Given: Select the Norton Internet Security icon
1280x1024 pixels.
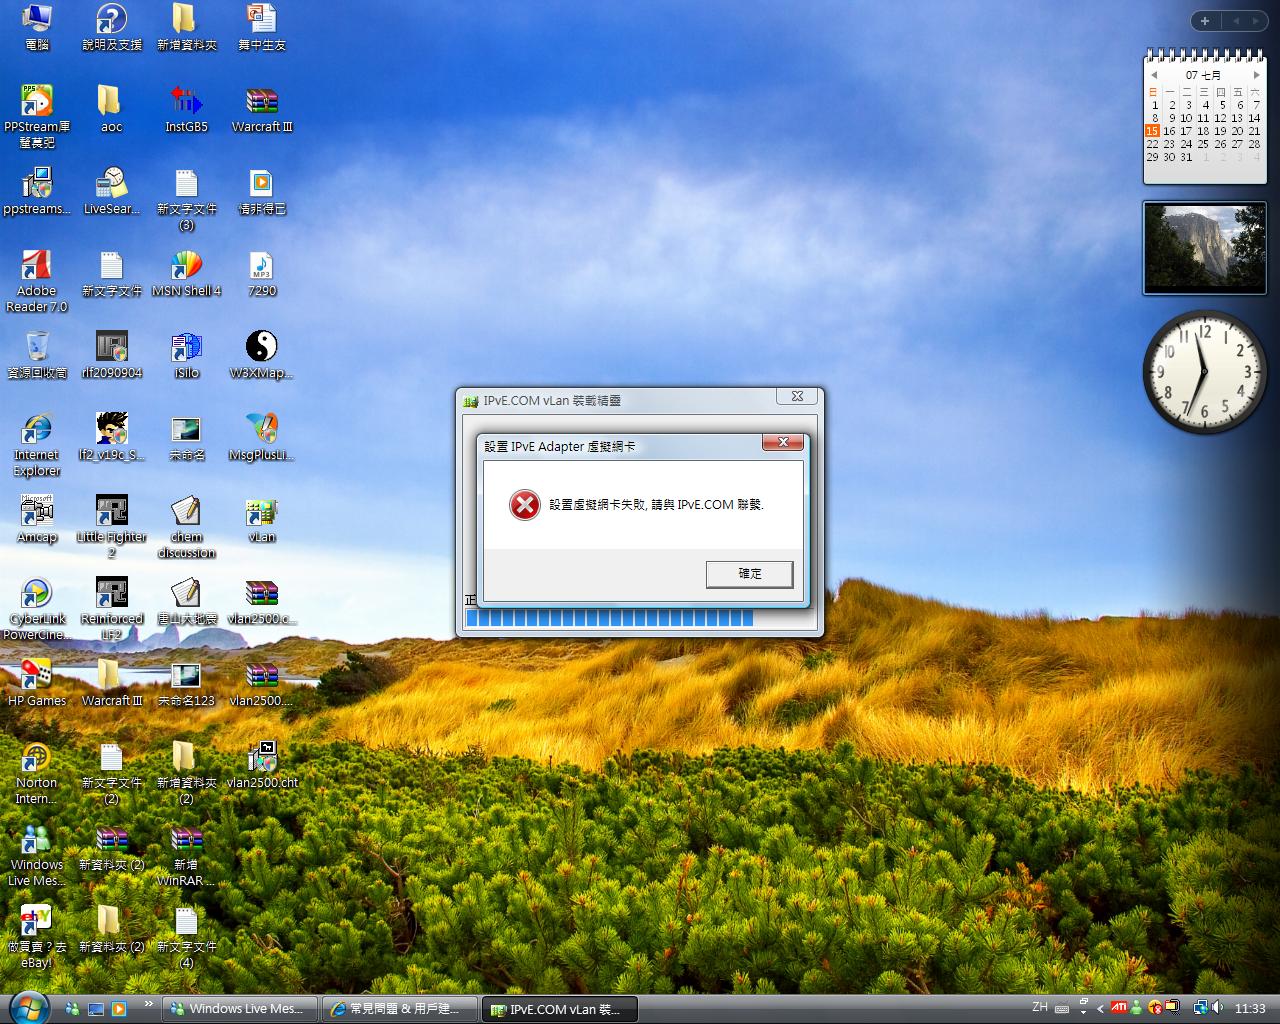Looking at the screenshot, I should pos(37,773).
